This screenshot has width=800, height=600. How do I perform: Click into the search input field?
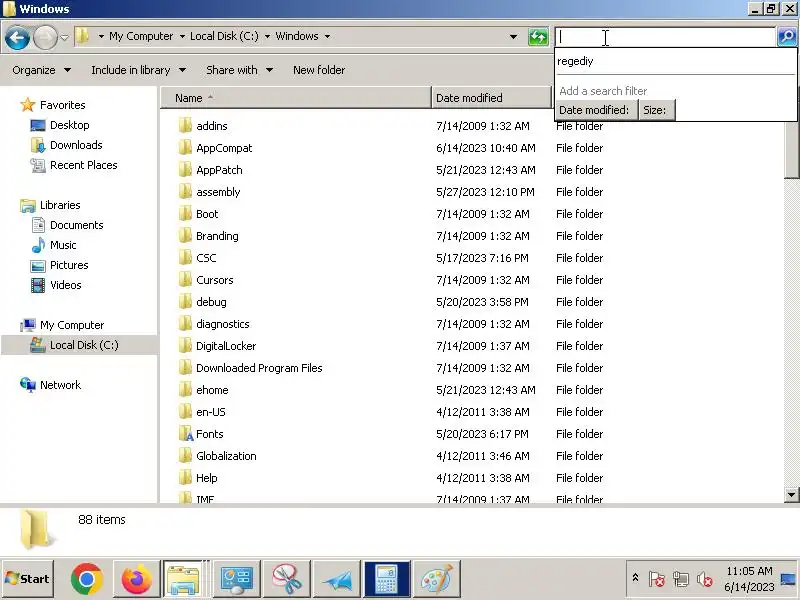pos(665,37)
